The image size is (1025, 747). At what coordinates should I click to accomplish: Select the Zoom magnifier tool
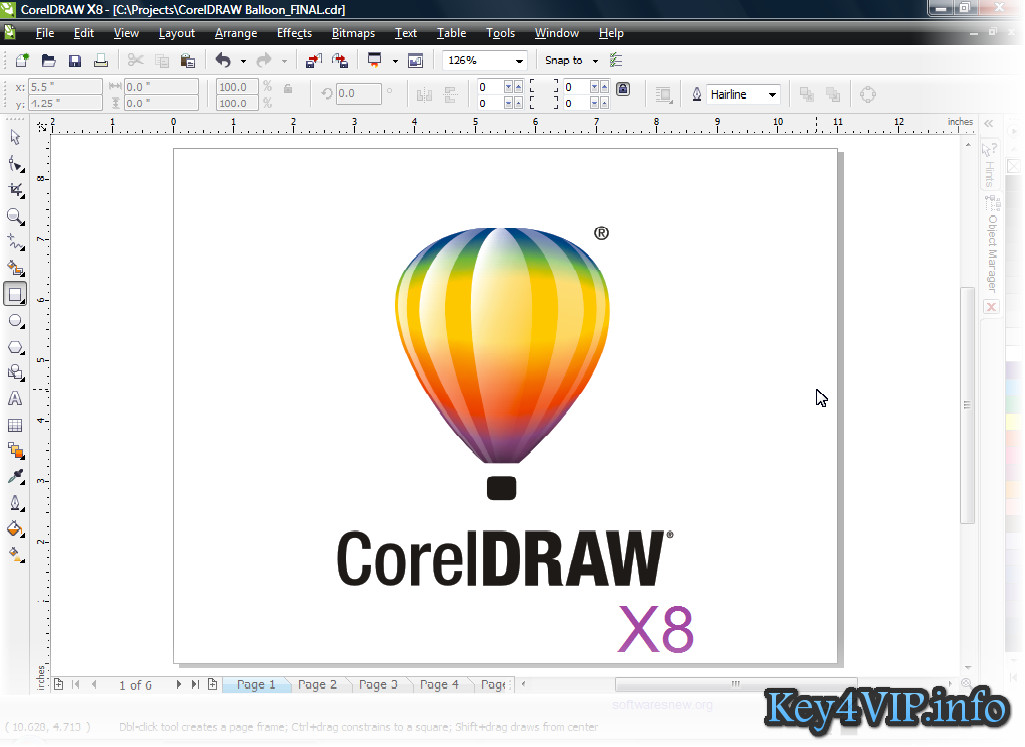(15, 216)
